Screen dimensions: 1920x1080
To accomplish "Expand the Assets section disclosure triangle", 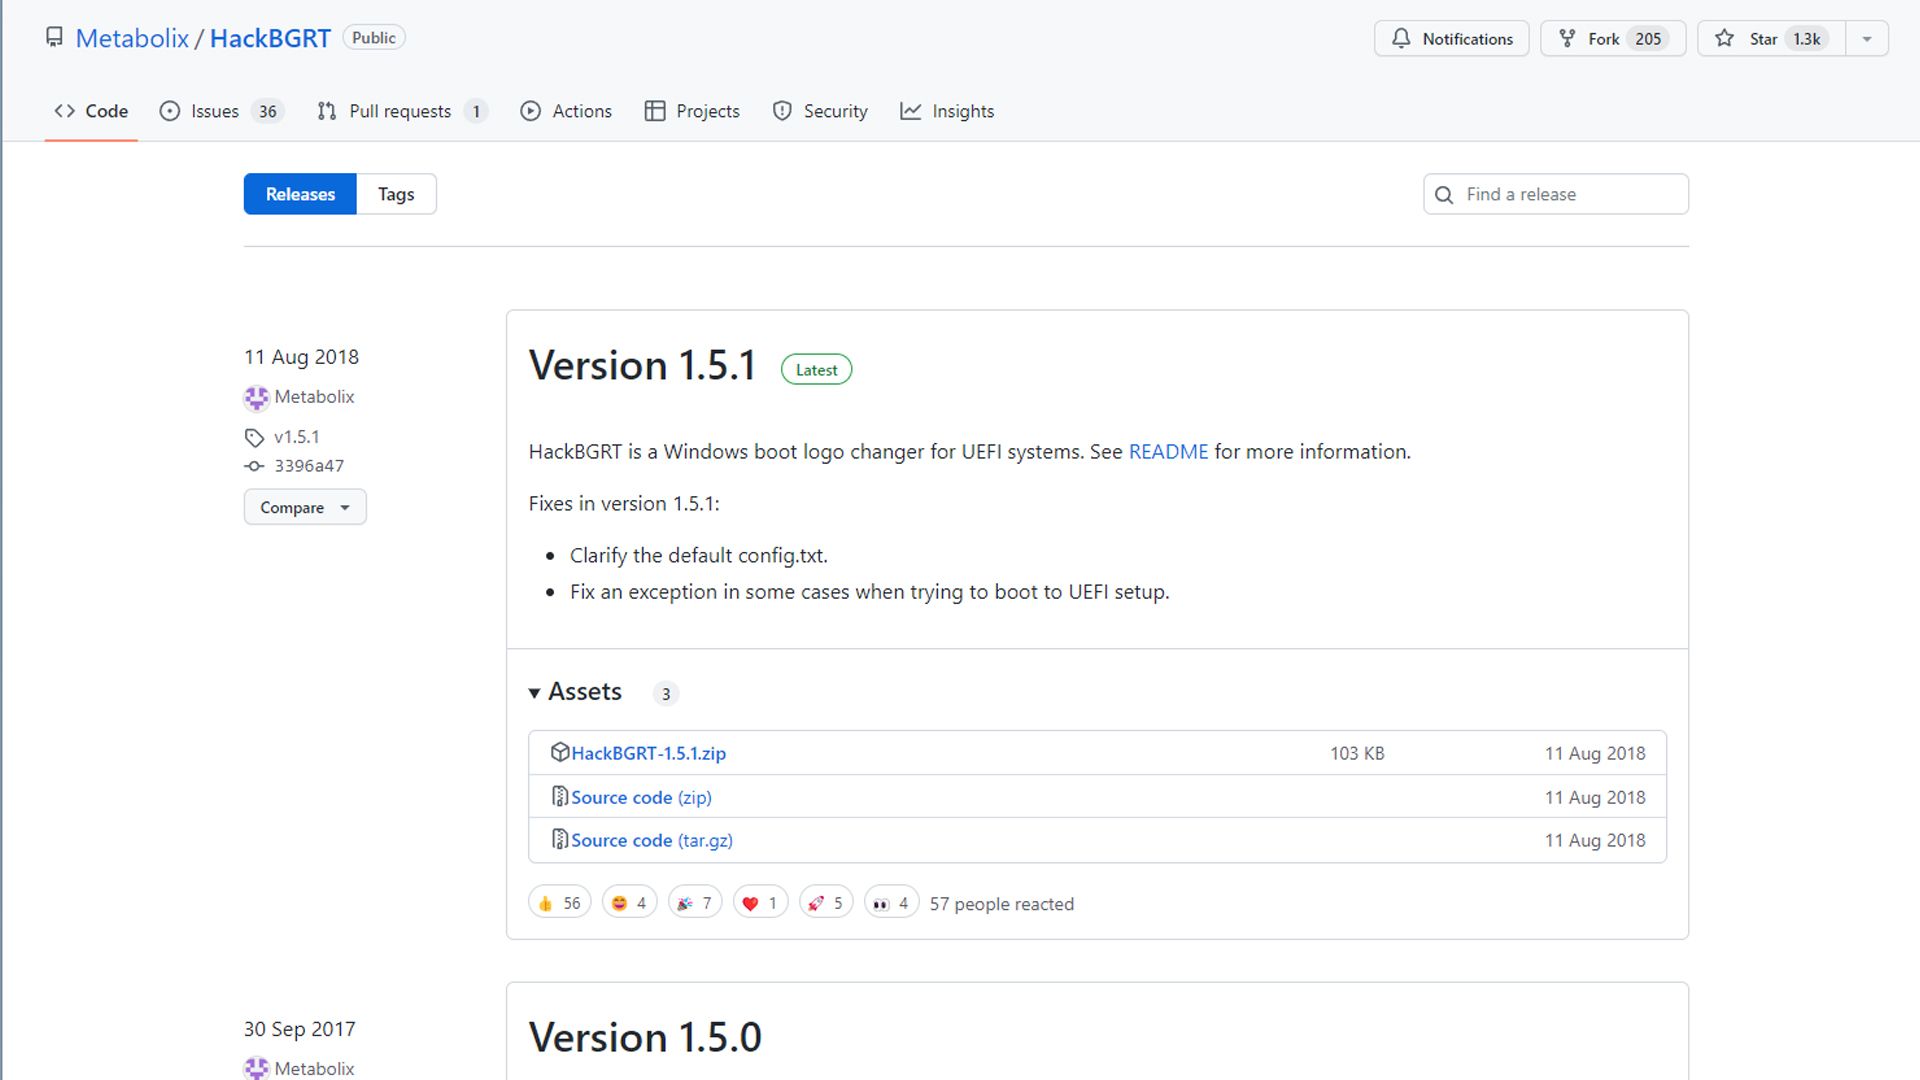I will point(534,691).
